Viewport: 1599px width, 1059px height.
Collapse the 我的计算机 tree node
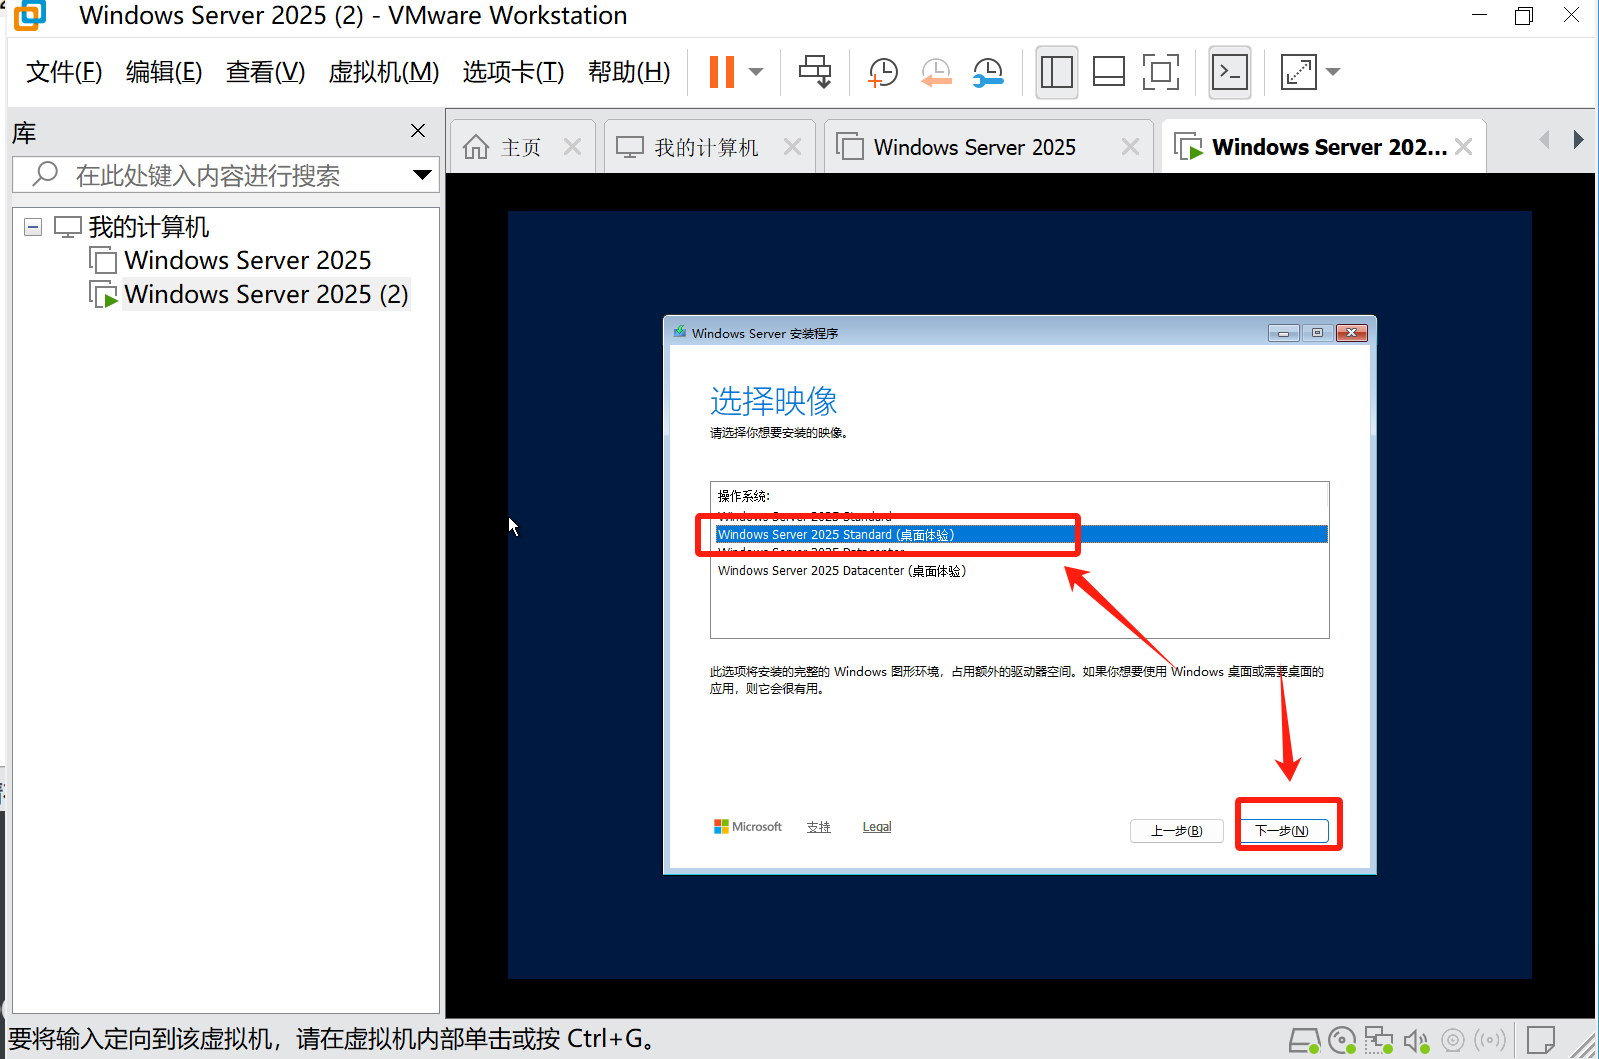click(33, 227)
